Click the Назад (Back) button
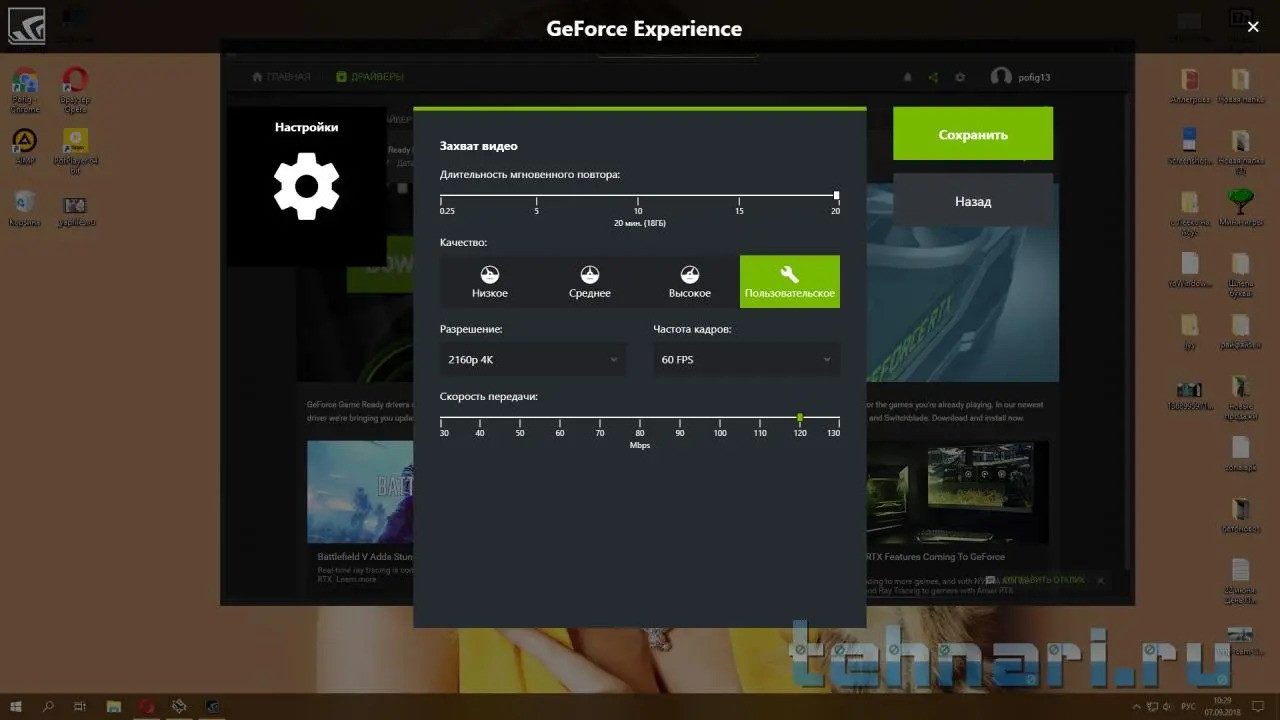The image size is (1280, 720). pyautogui.click(x=973, y=200)
